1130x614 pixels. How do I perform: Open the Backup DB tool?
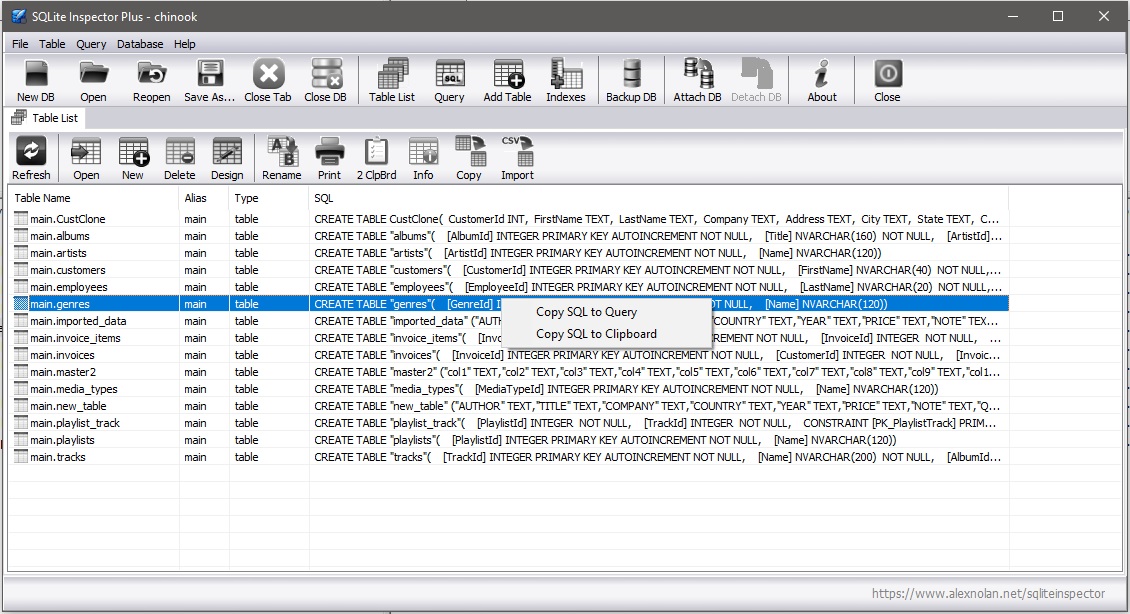point(631,80)
